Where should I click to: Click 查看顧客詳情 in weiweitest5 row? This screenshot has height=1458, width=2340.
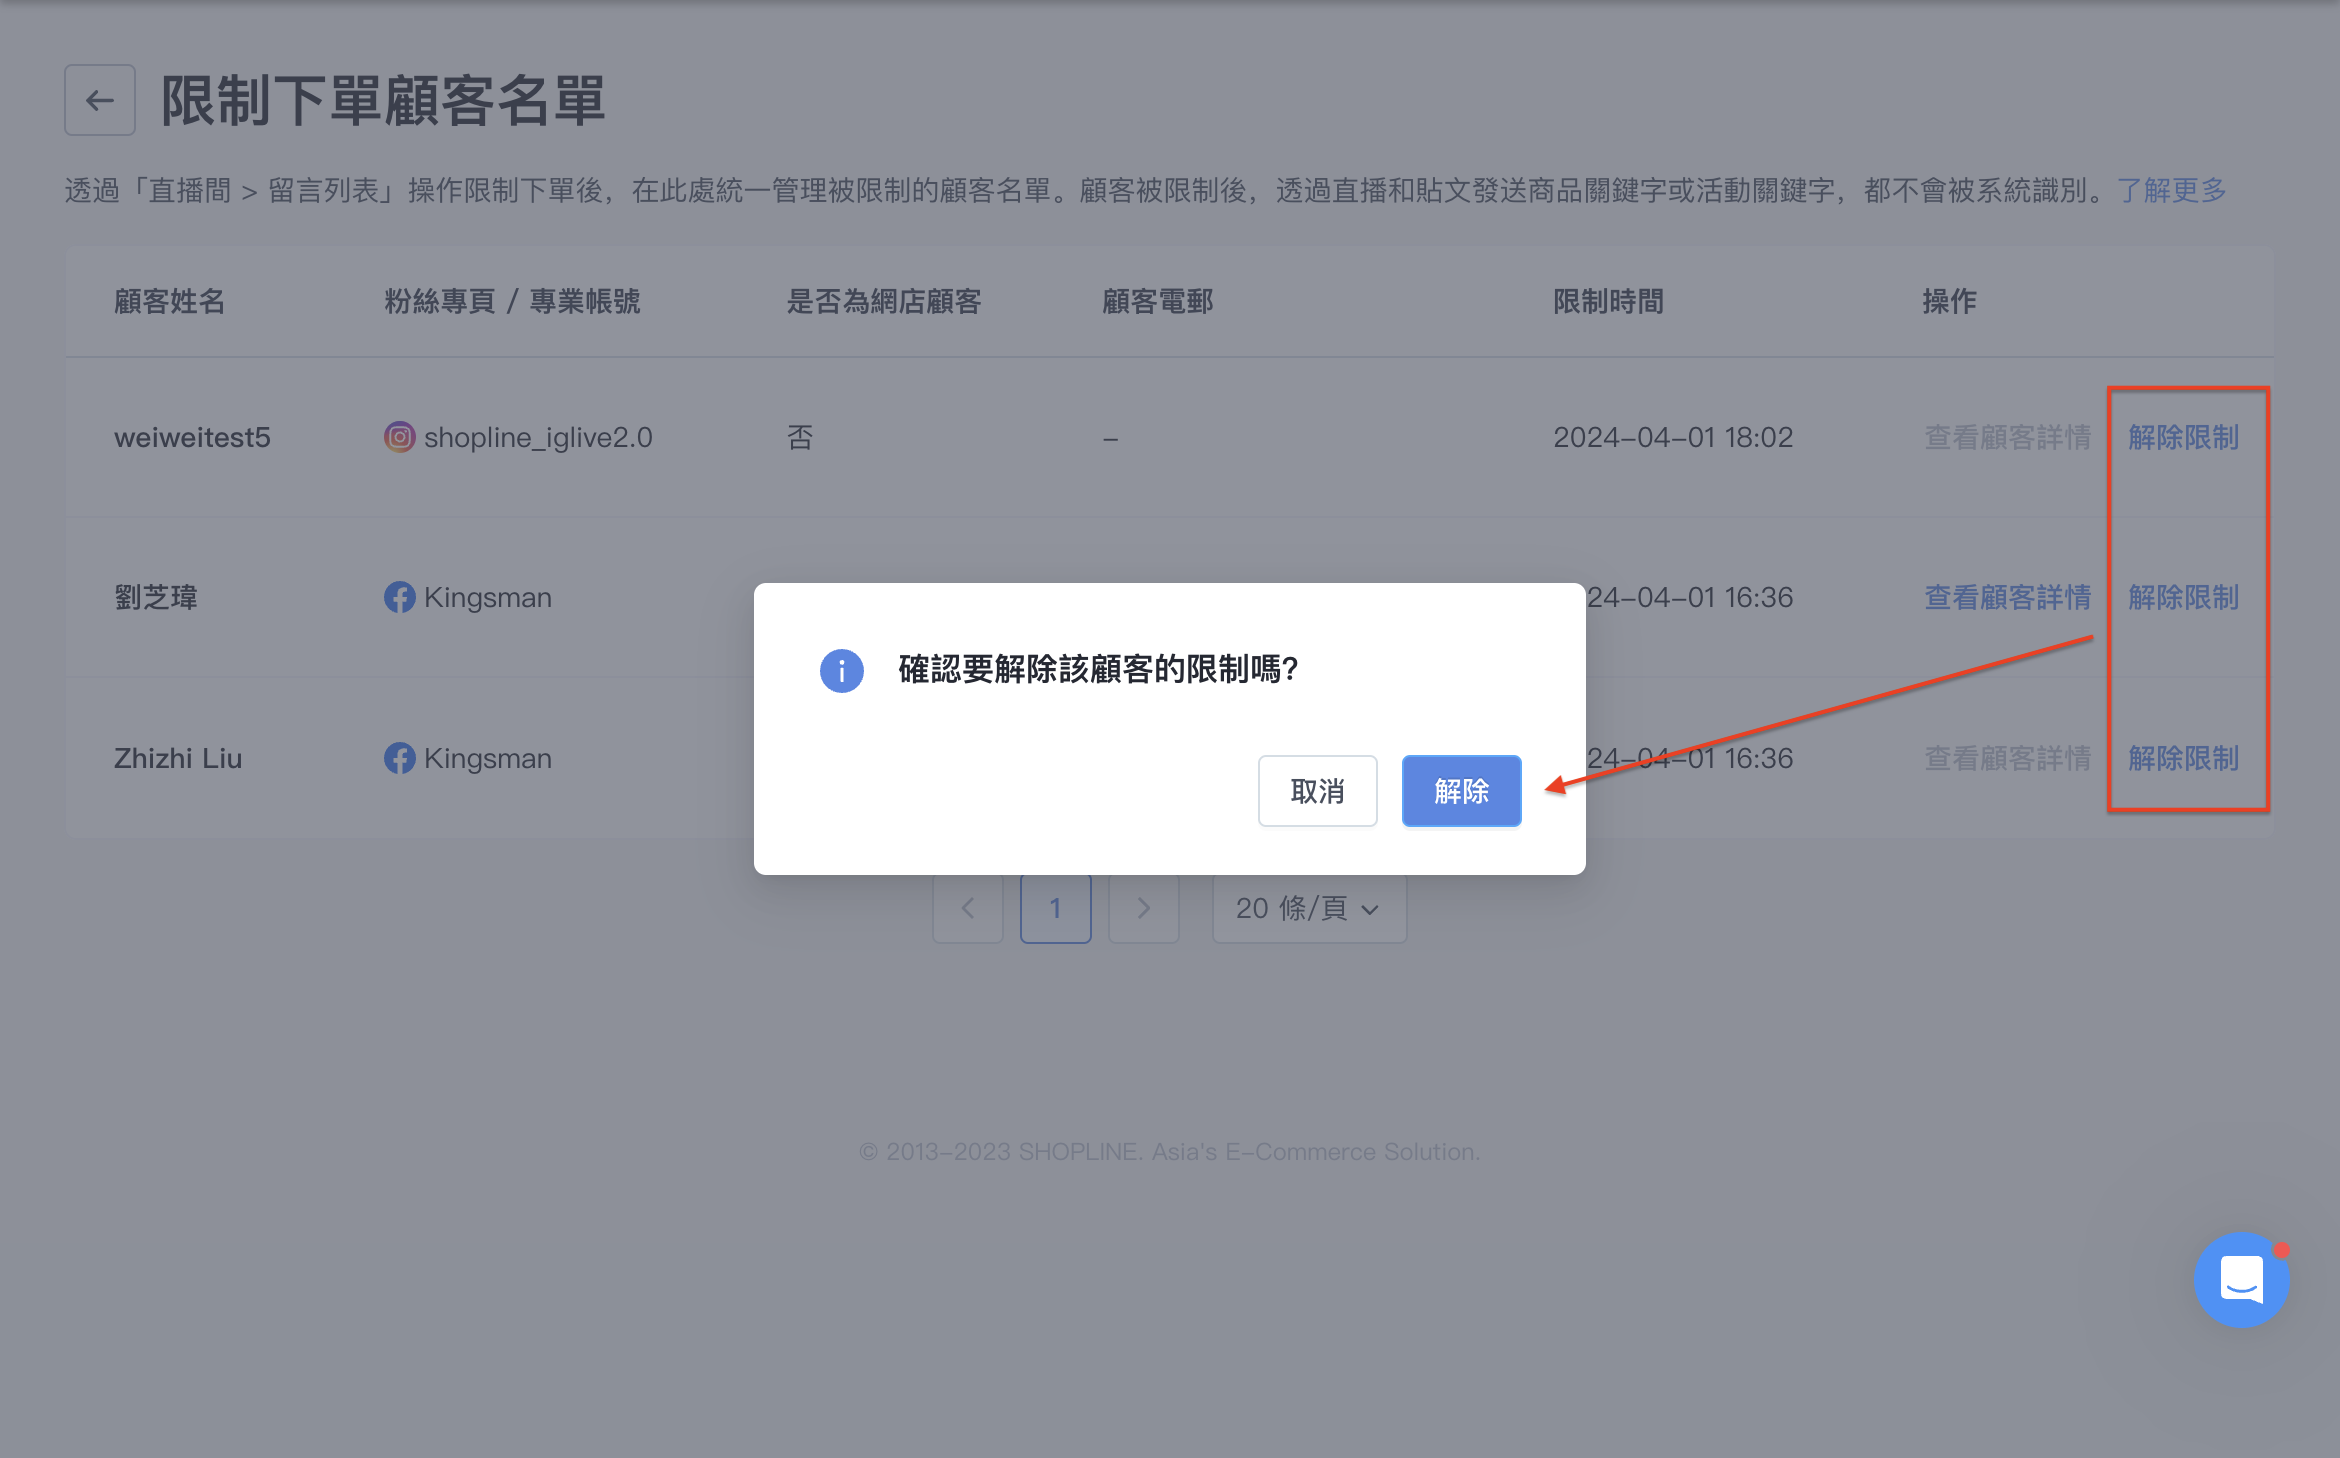(2008, 437)
